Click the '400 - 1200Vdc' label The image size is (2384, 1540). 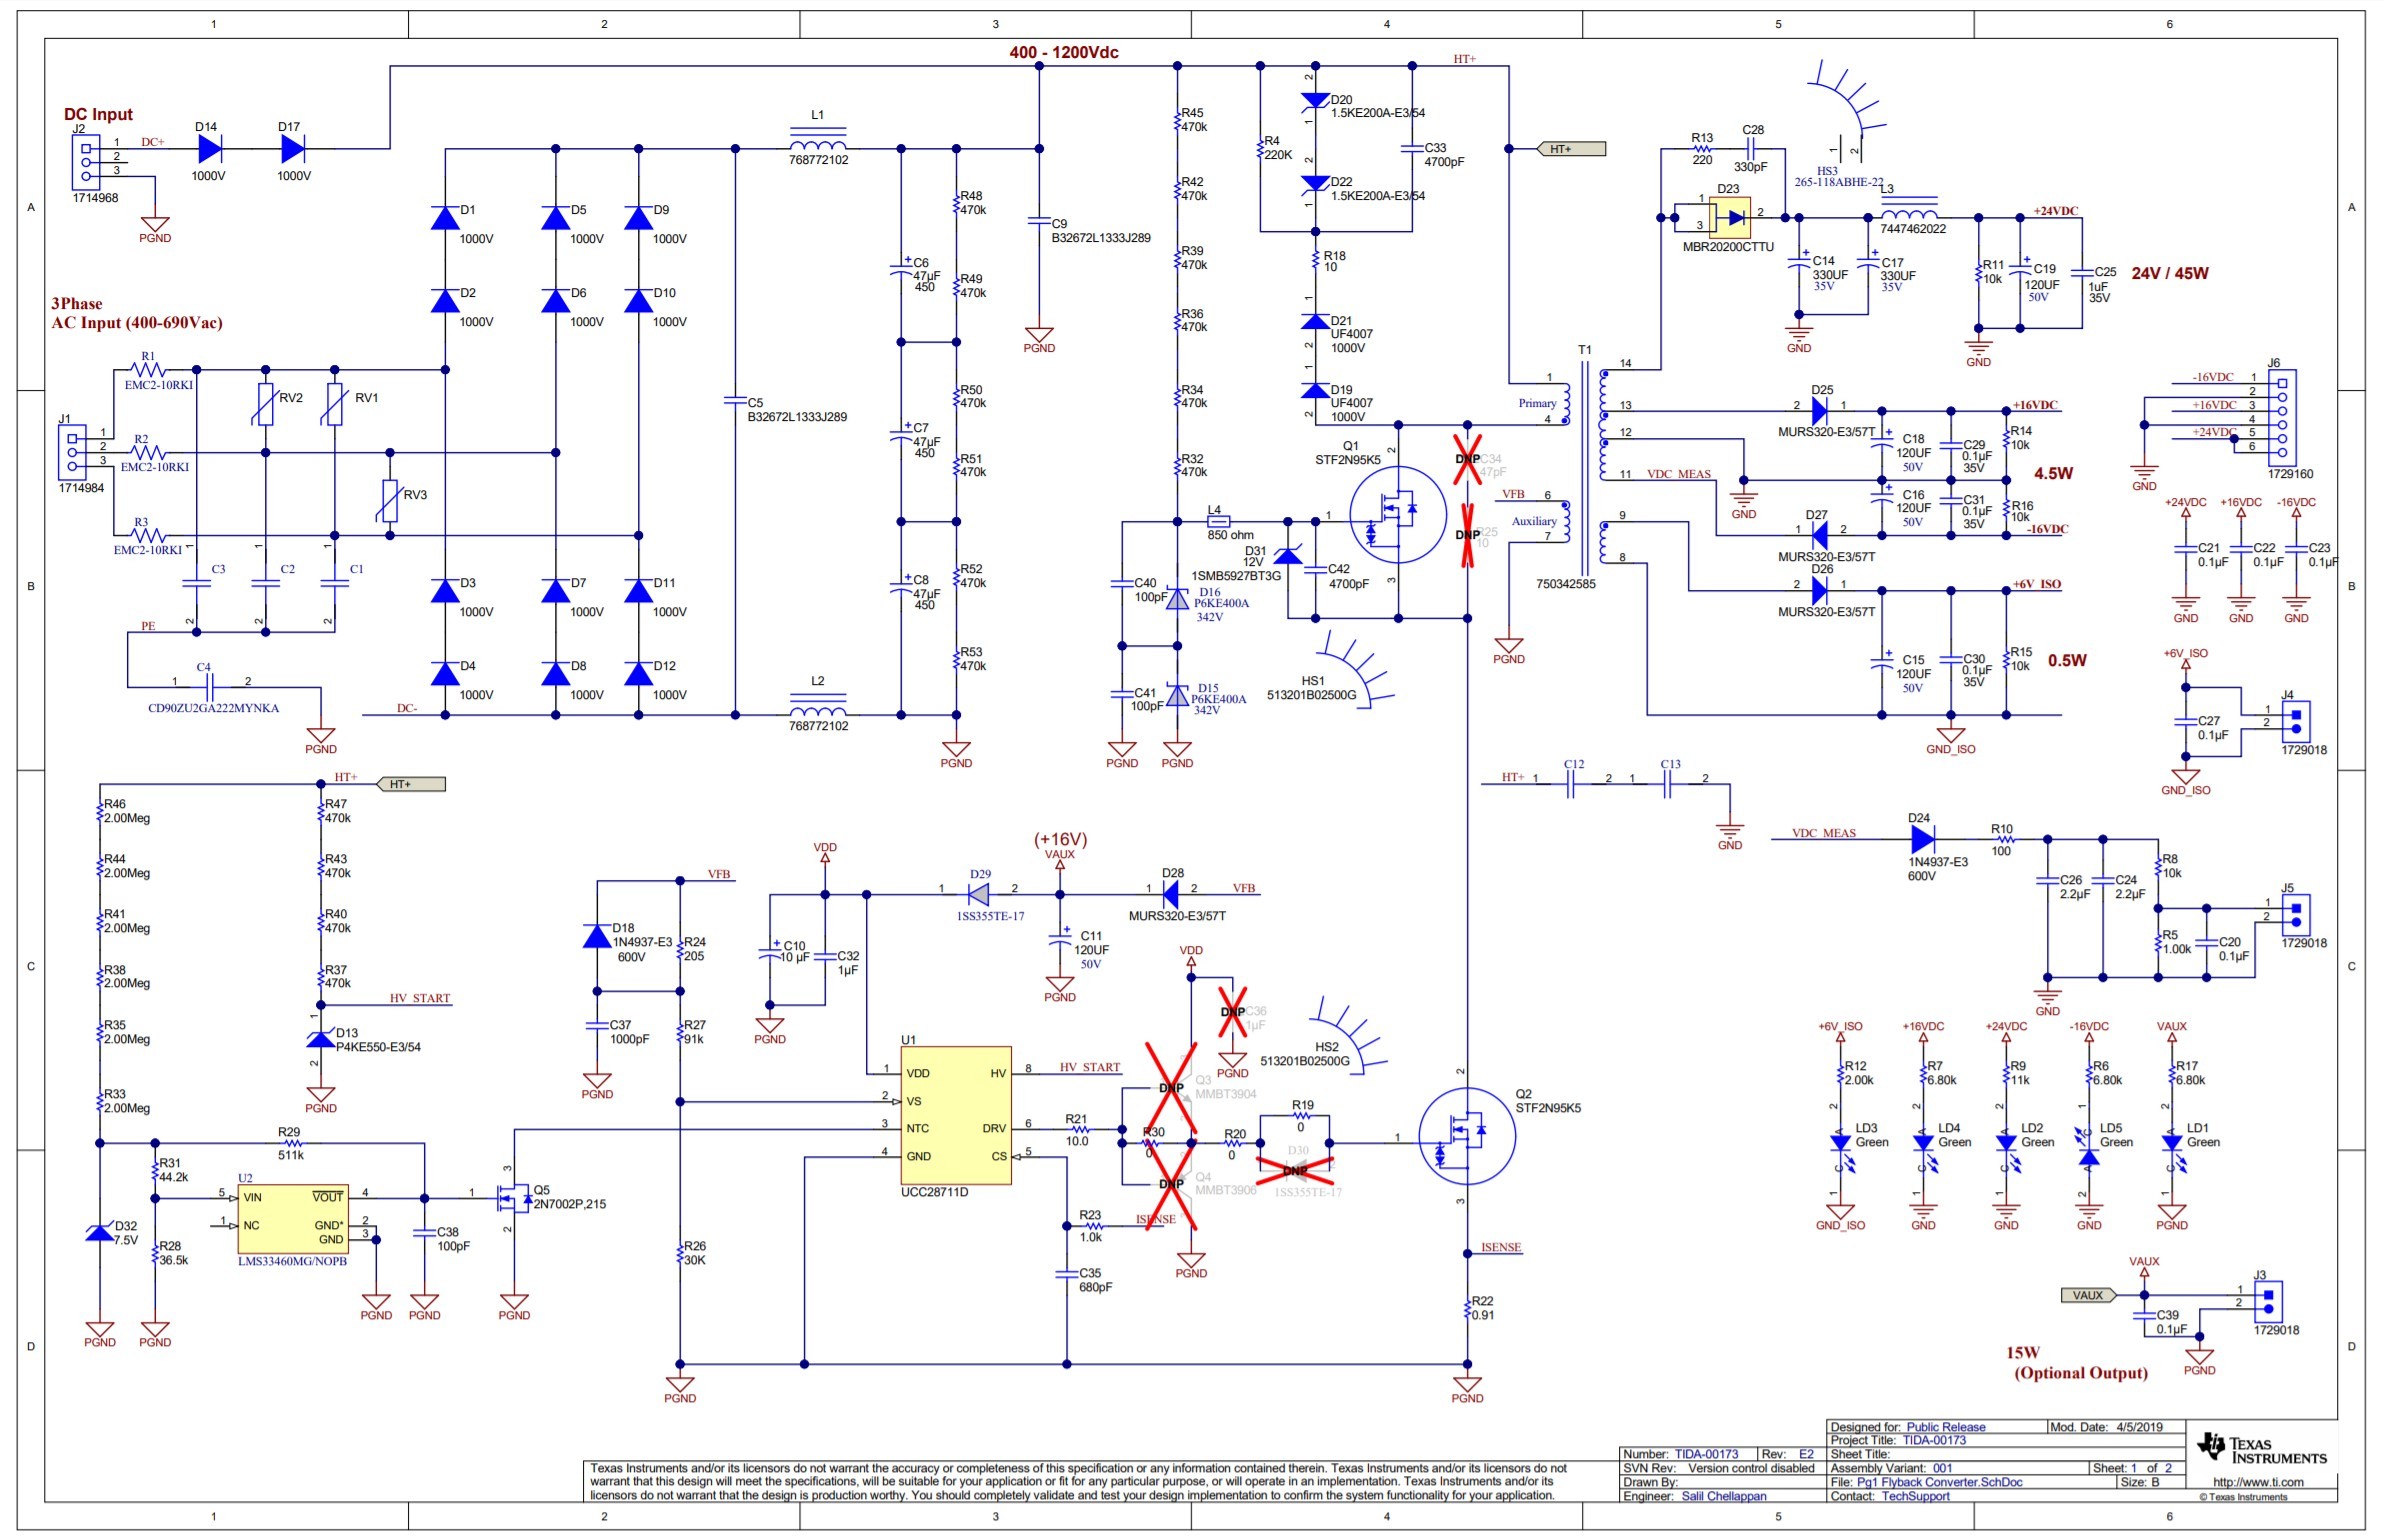tap(1063, 52)
